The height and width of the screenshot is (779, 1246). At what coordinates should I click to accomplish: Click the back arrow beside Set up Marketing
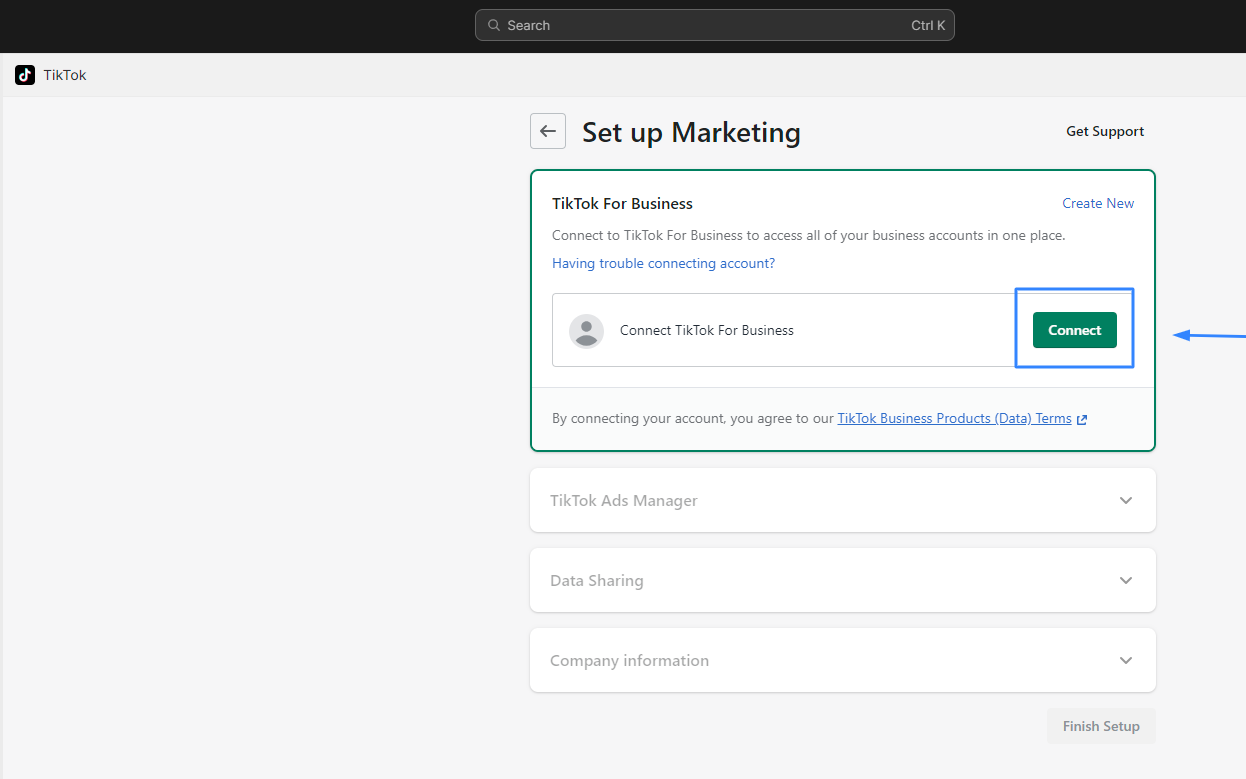(x=548, y=131)
